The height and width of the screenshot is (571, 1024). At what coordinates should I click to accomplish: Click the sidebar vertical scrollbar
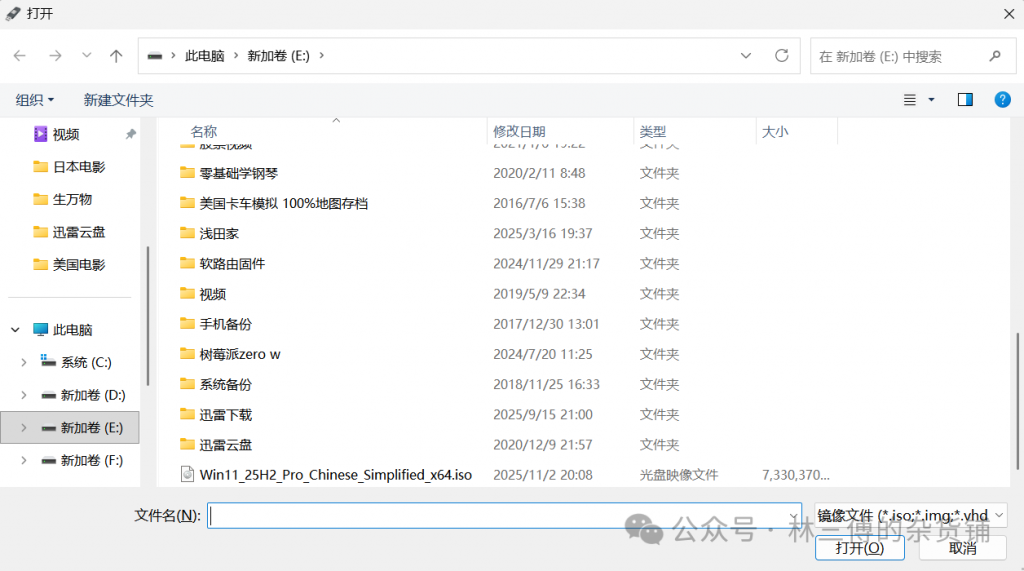148,316
